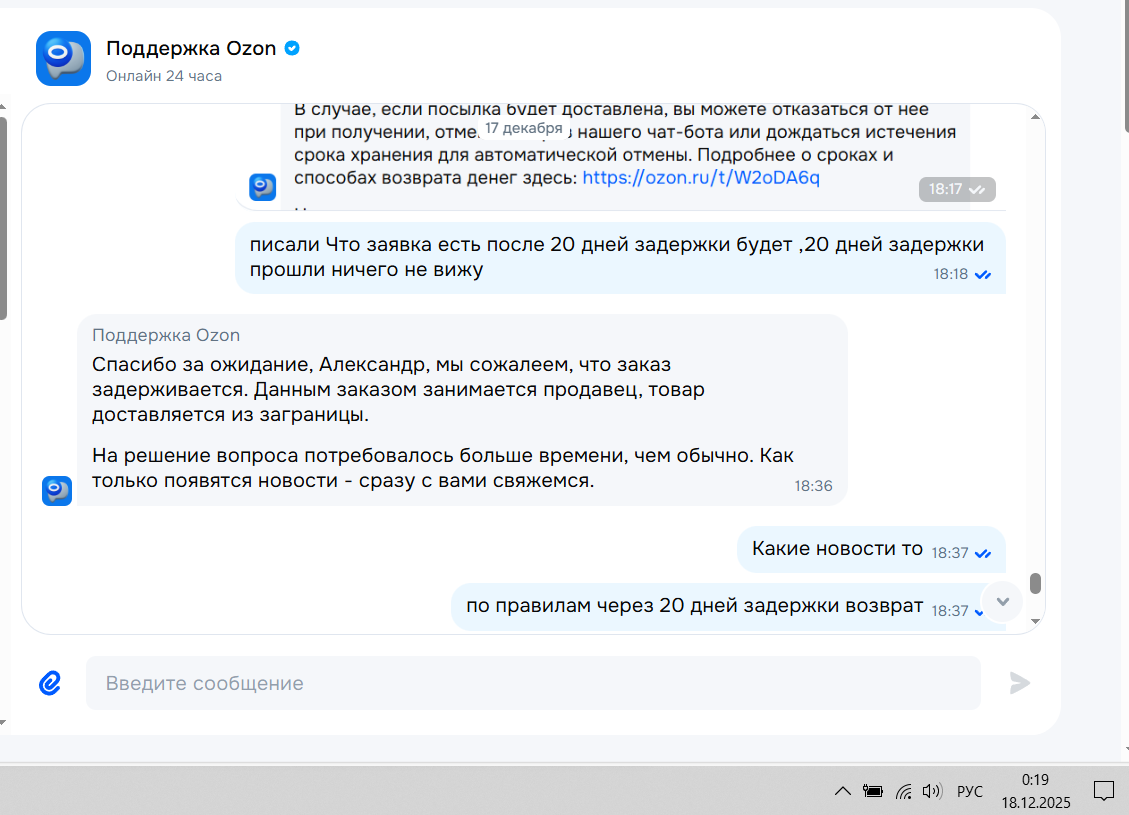Click the page scrollbar on left edge

click(x=3, y=218)
